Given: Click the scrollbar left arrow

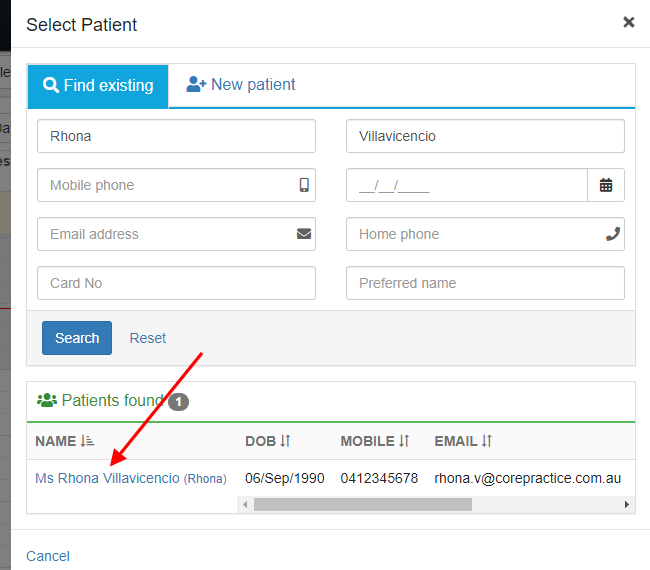Looking at the screenshot, I should 245,505.
